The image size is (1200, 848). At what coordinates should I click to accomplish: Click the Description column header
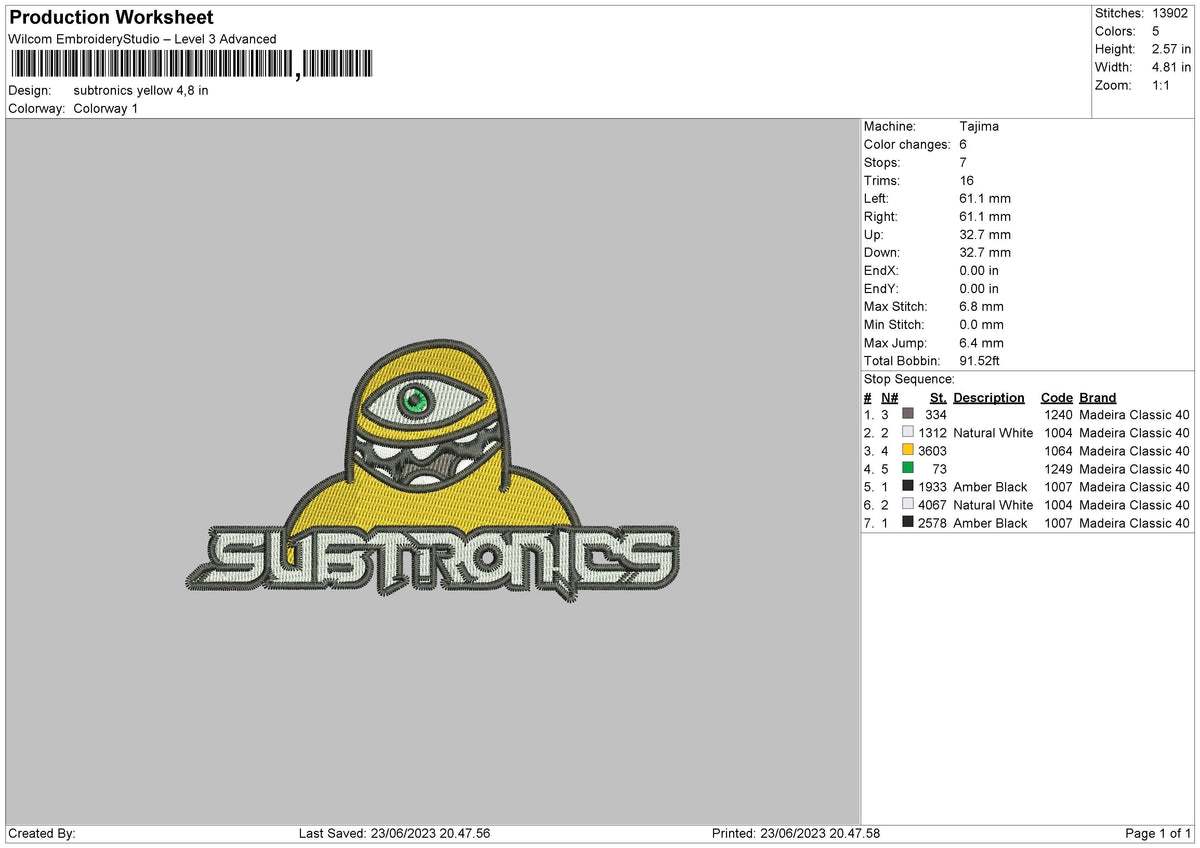coord(988,397)
